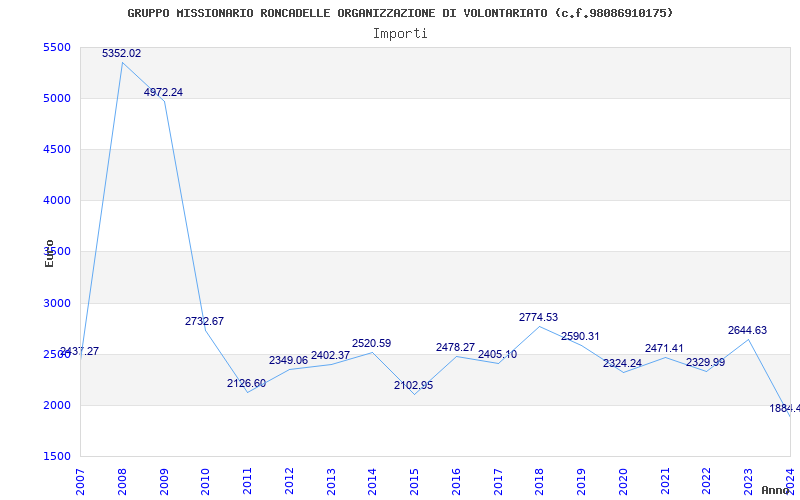Click the 2349.06 data label
This screenshot has width=800, height=500.
point(288,360)
